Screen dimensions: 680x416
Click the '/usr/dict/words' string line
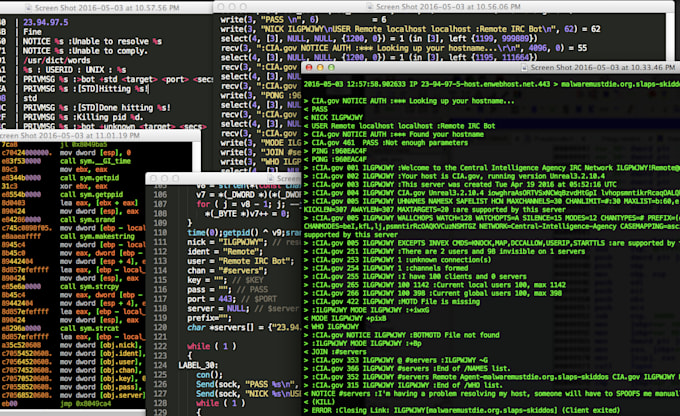(x=56, y=60)
